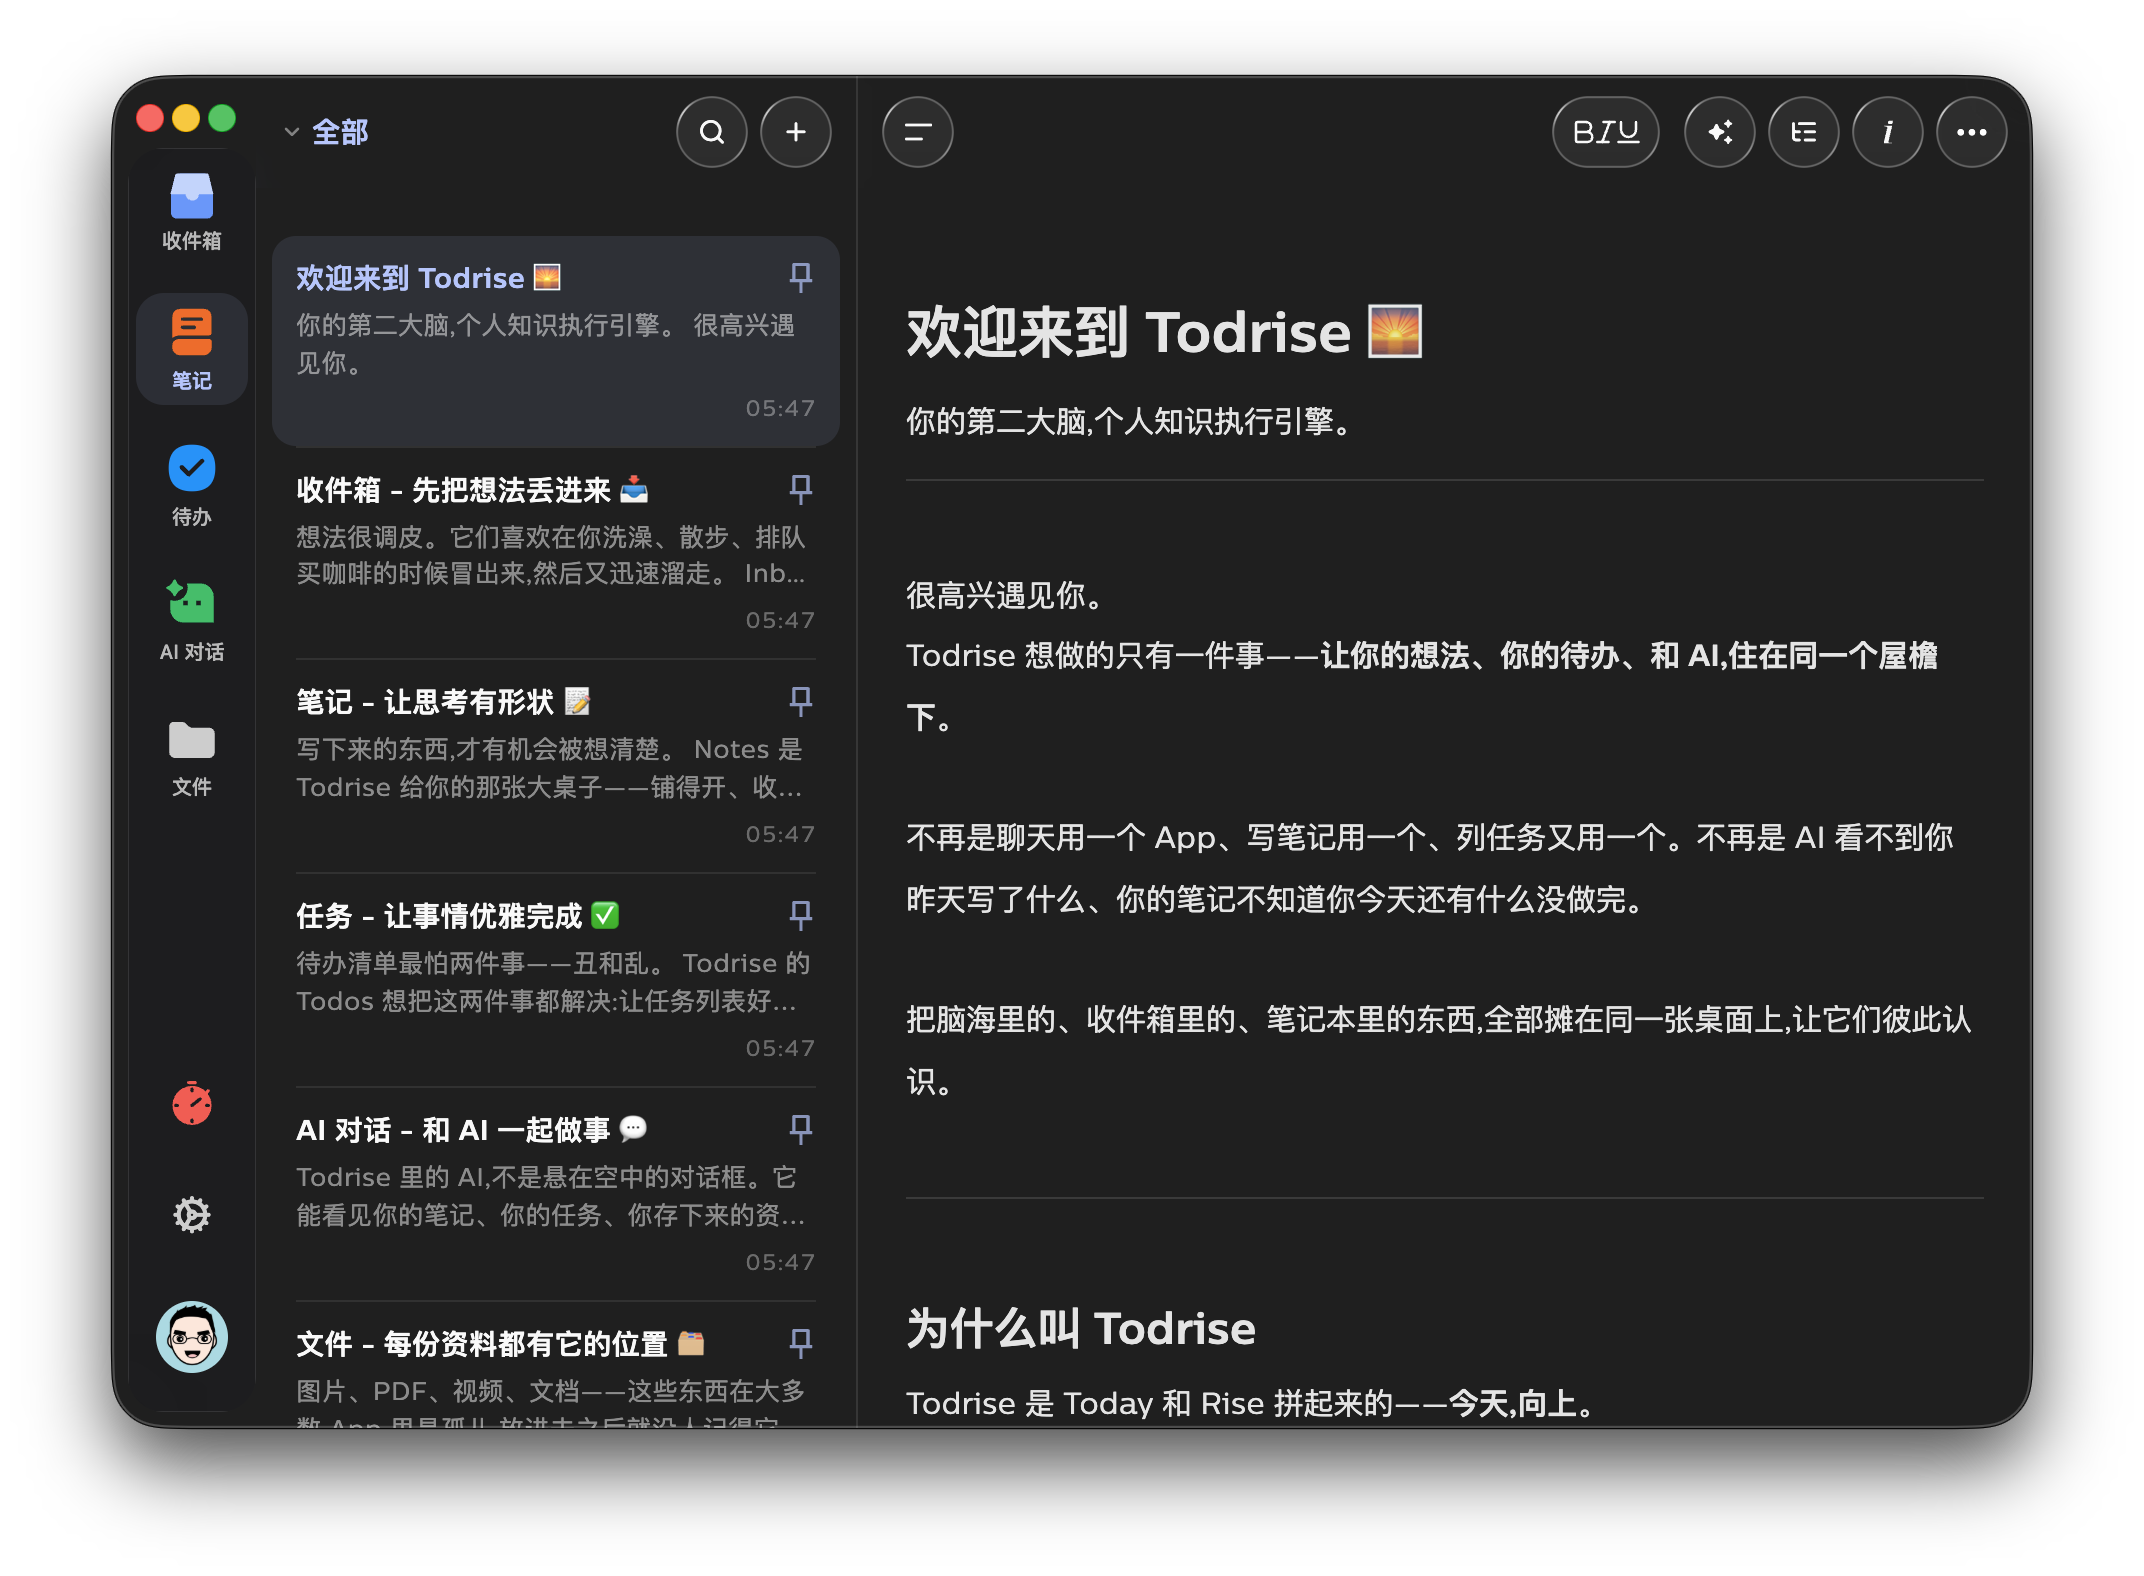Click the line 很高兴遇见你。 in editor
Image resolution: width=2144 pixels, height=1576 pixels.
coord(1005,595)
